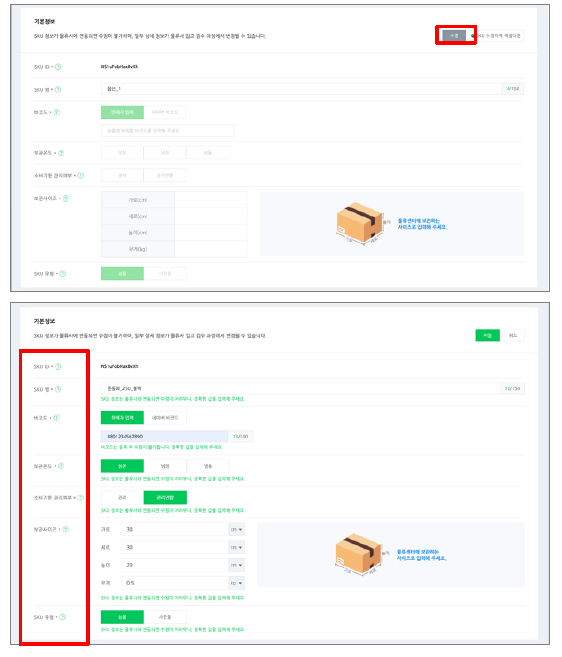Choose 냉동 storage temperature in editing form
This screenshot has width=562, height=657.
pos(208,466)
